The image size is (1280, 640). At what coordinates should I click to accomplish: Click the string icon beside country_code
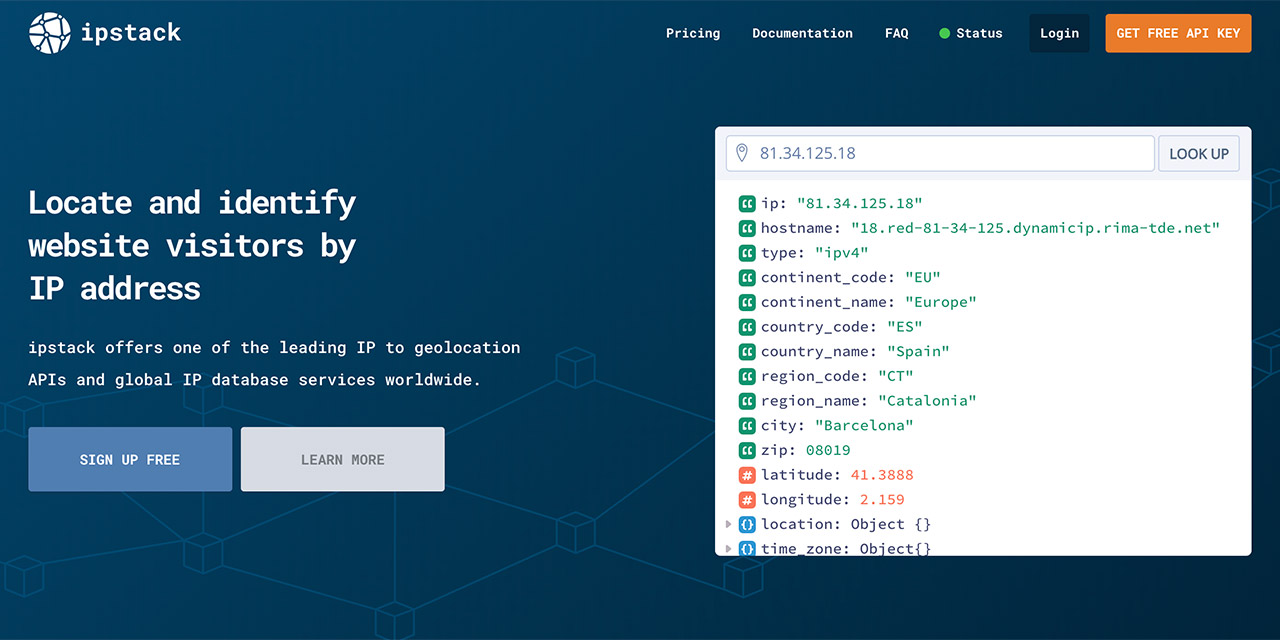coord(747,327)
